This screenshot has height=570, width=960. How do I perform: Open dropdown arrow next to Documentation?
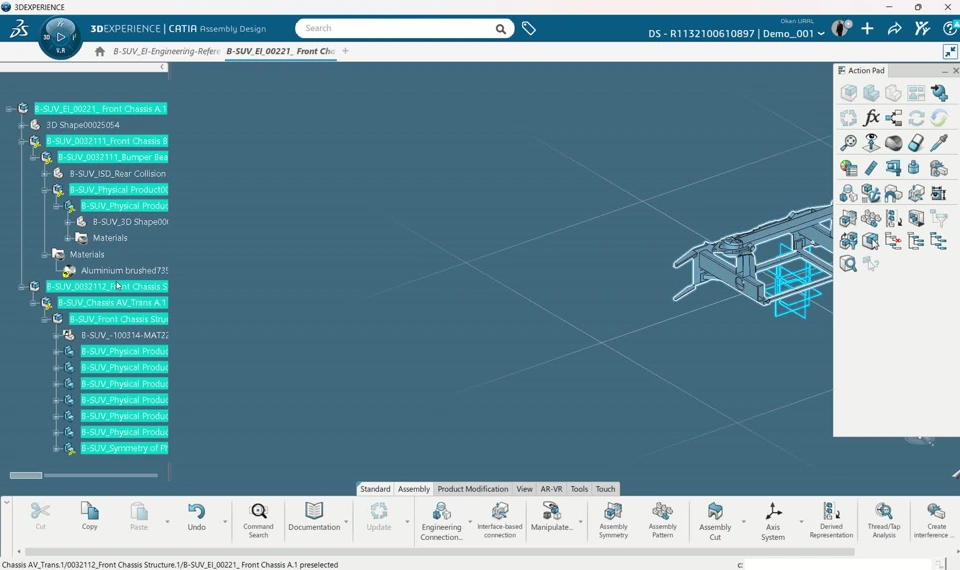pos(346,522)
